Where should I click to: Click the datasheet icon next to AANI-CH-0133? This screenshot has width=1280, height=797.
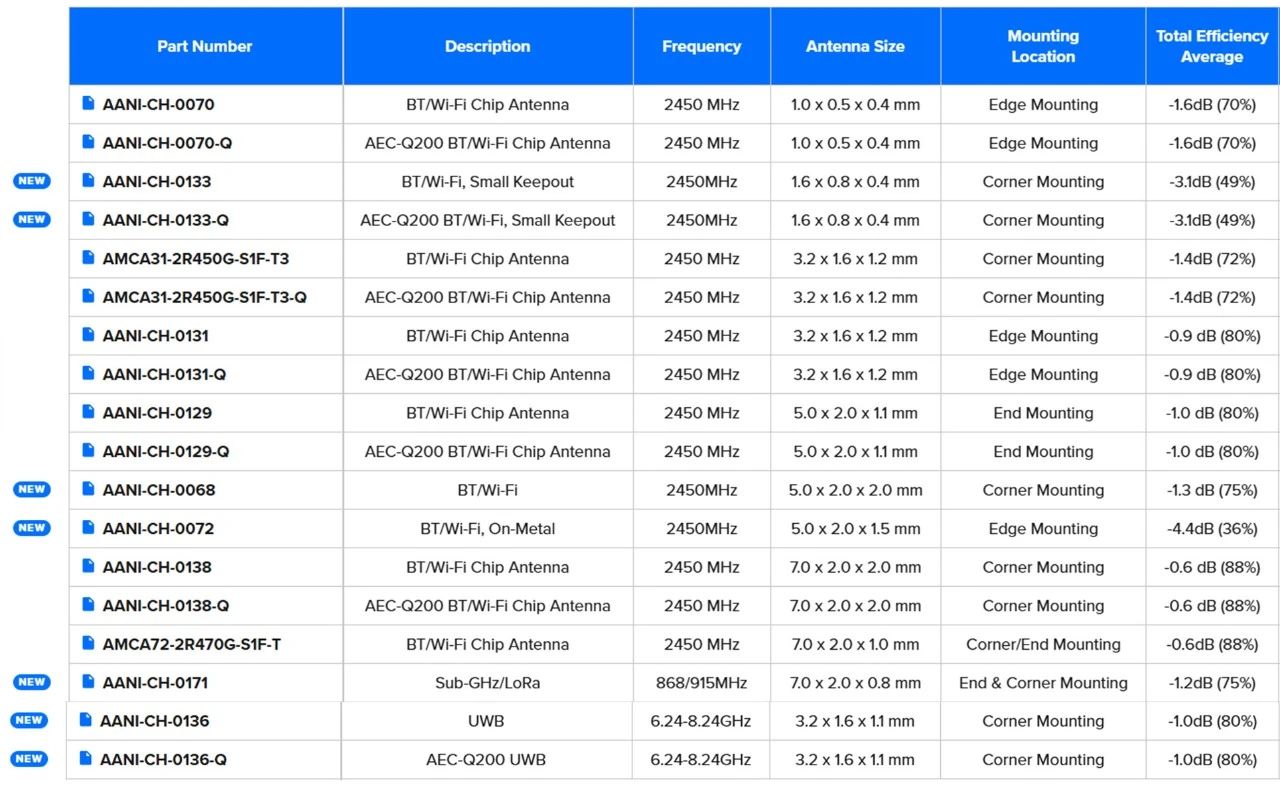[88, 181]
